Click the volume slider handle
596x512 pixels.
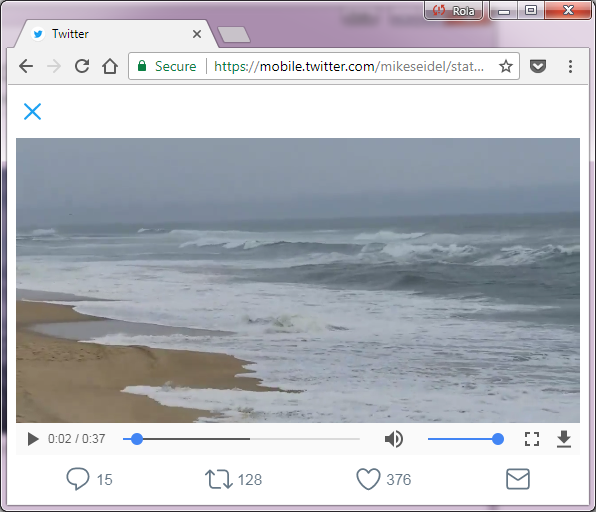coord(498,439)
